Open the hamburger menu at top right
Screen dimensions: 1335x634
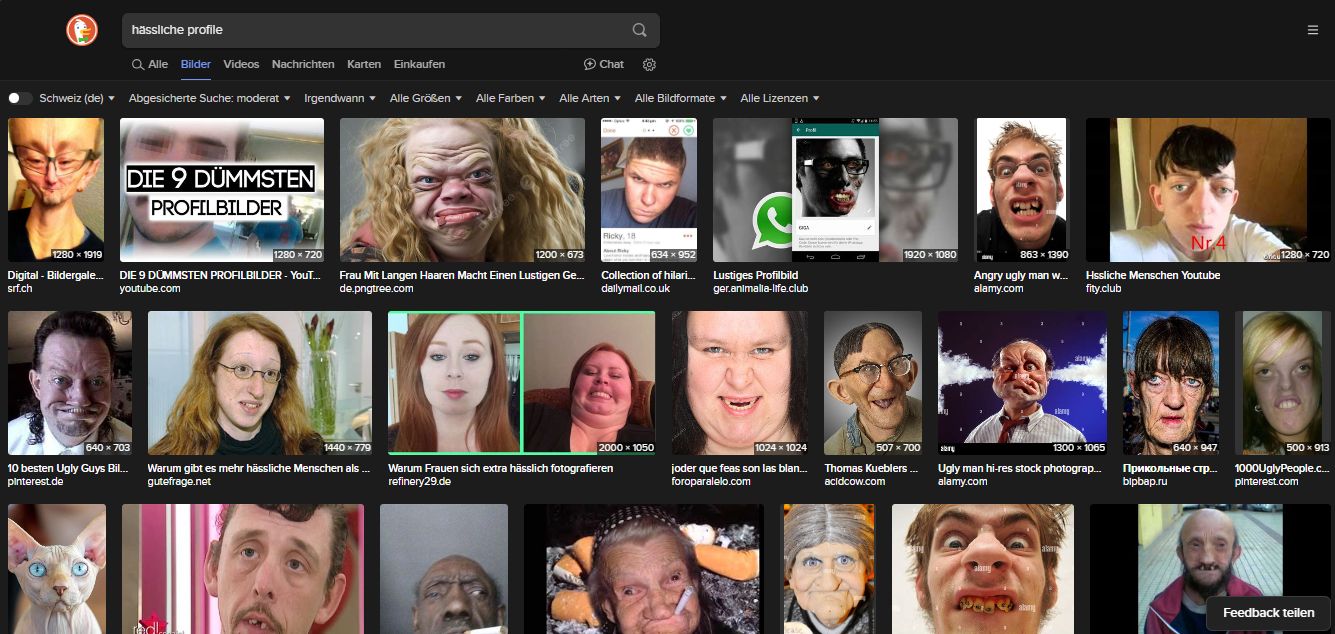(1312, 30)
